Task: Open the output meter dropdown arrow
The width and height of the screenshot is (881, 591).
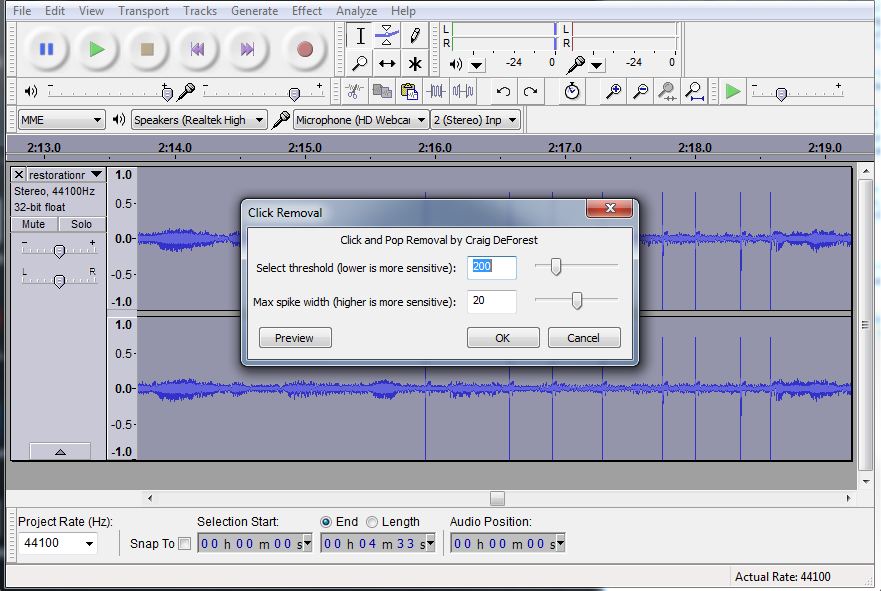Action: 476,66
